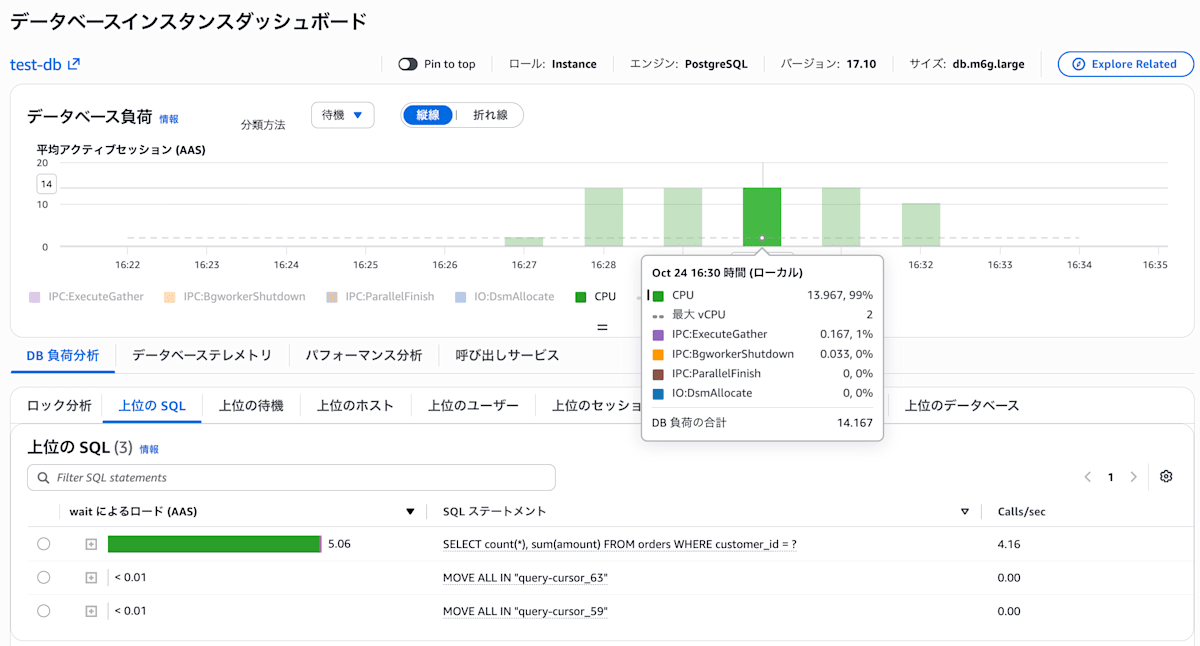The image size is (1200, 646).
Task: Click the 16:32 bar in chart
Action: coord(921,225)
